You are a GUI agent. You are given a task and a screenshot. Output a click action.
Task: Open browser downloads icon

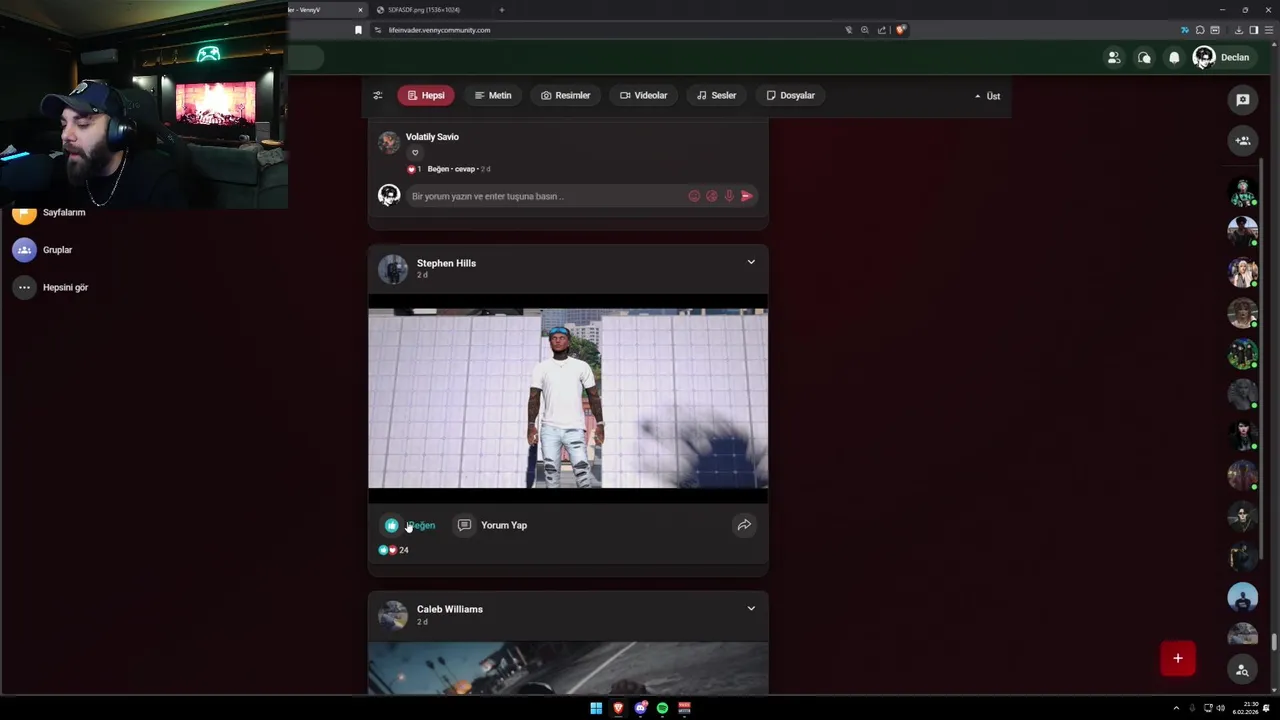[x=1239, y=30]
